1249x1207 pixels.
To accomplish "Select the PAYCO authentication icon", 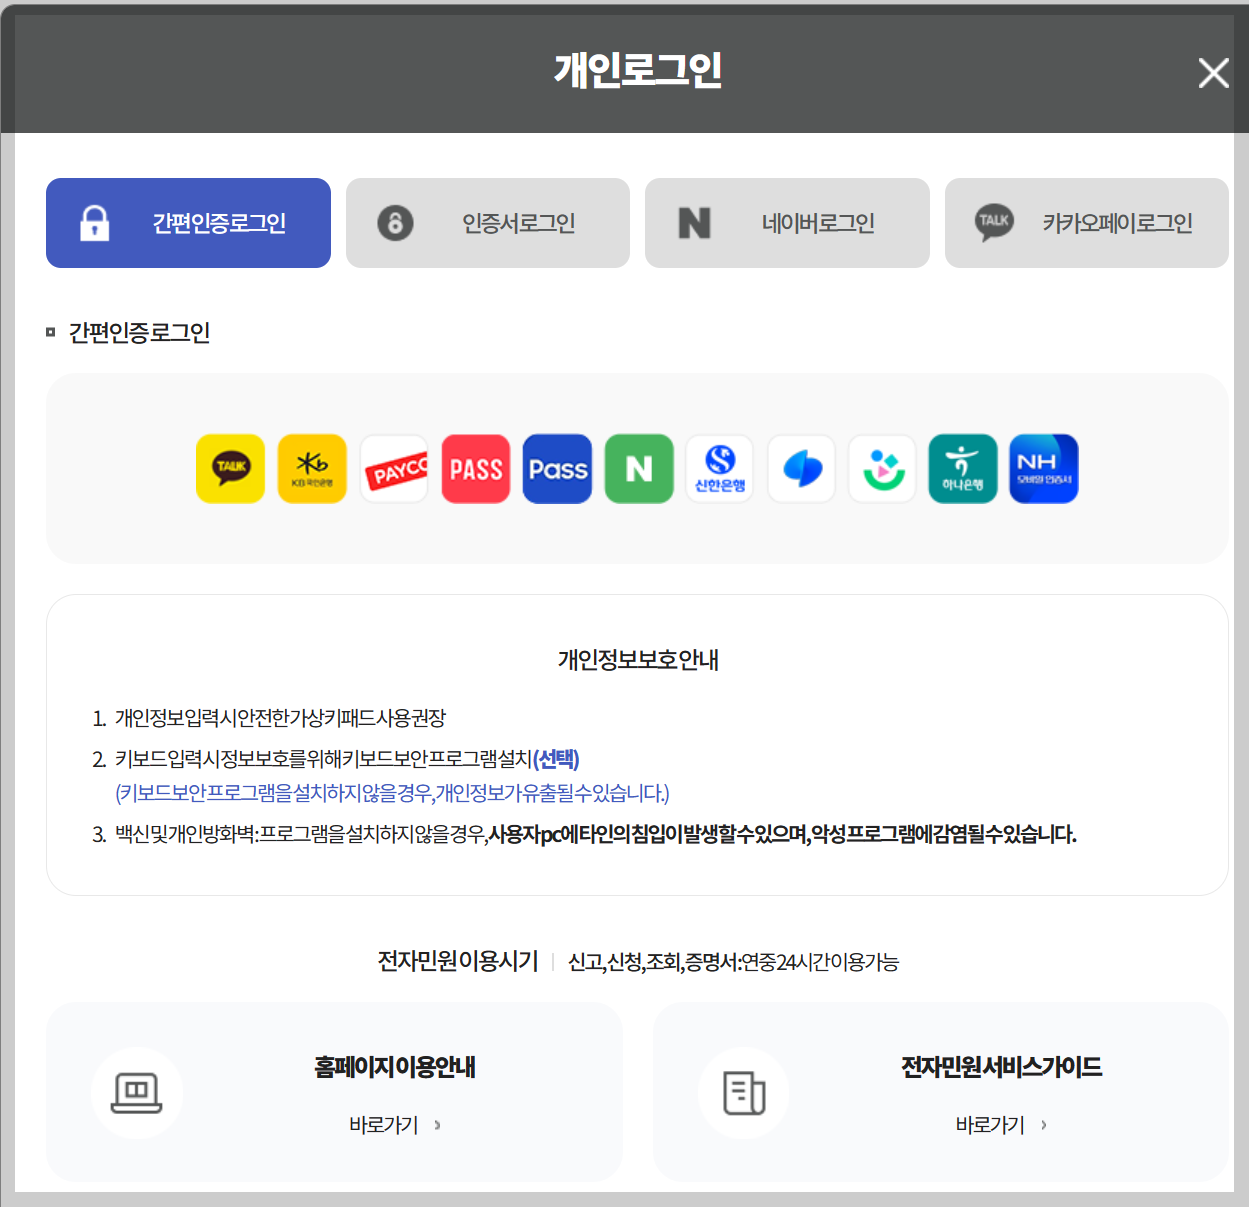I will coord(394,468).
